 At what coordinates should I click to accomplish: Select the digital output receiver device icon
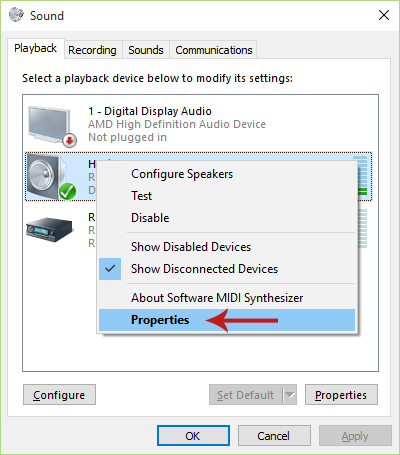pos(49,230)
